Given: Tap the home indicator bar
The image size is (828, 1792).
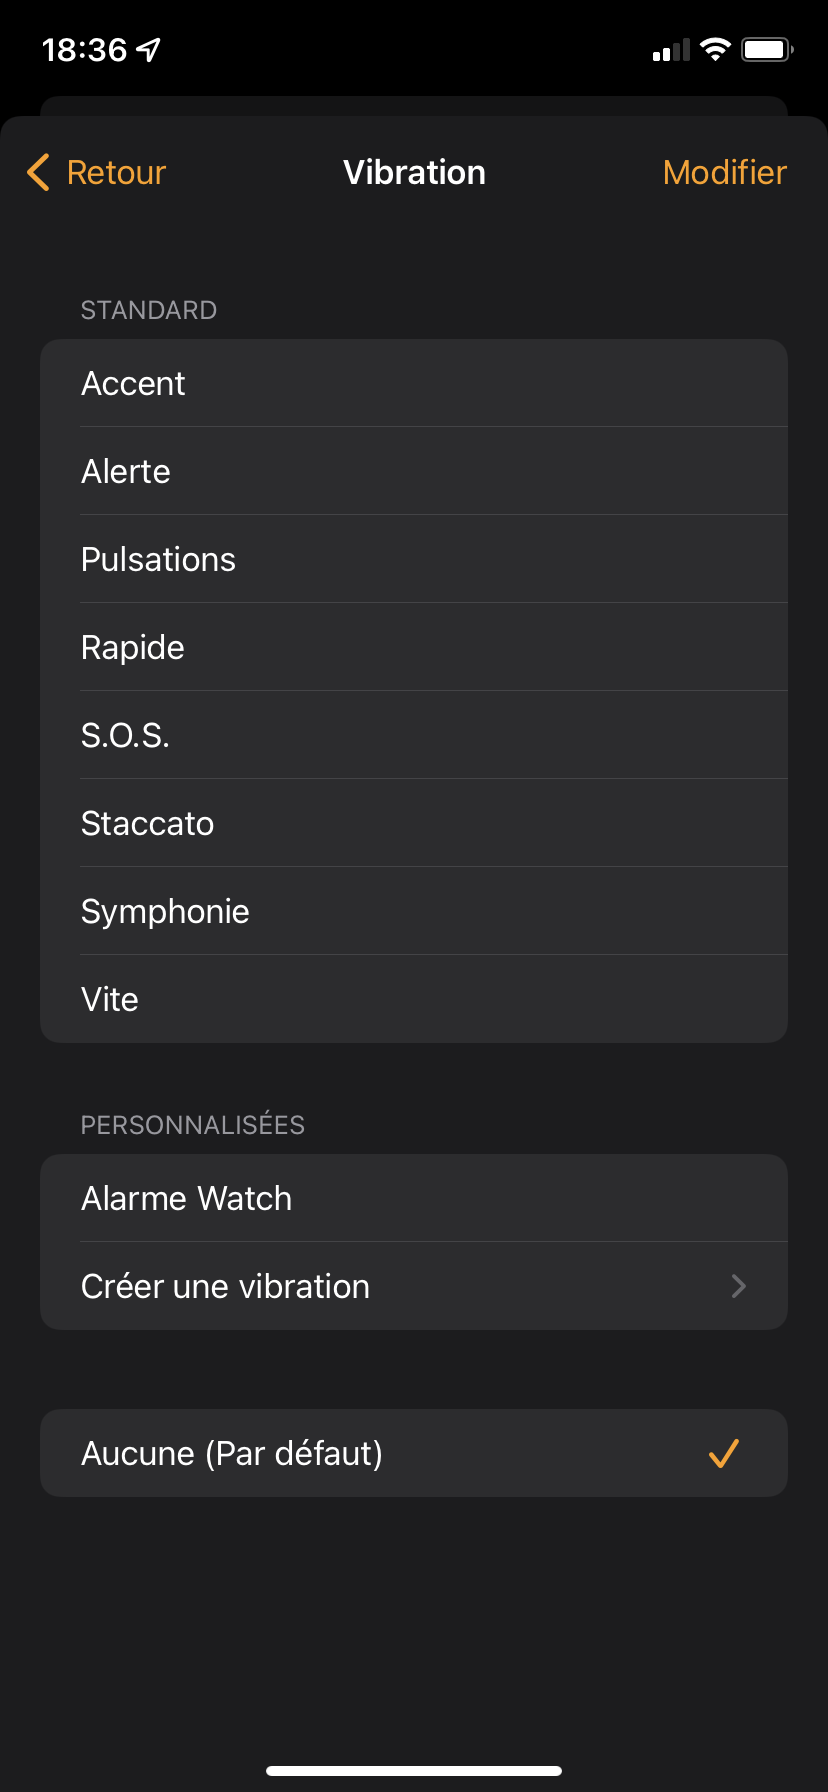Looking at the screenshot, I should pos(414,1771).
